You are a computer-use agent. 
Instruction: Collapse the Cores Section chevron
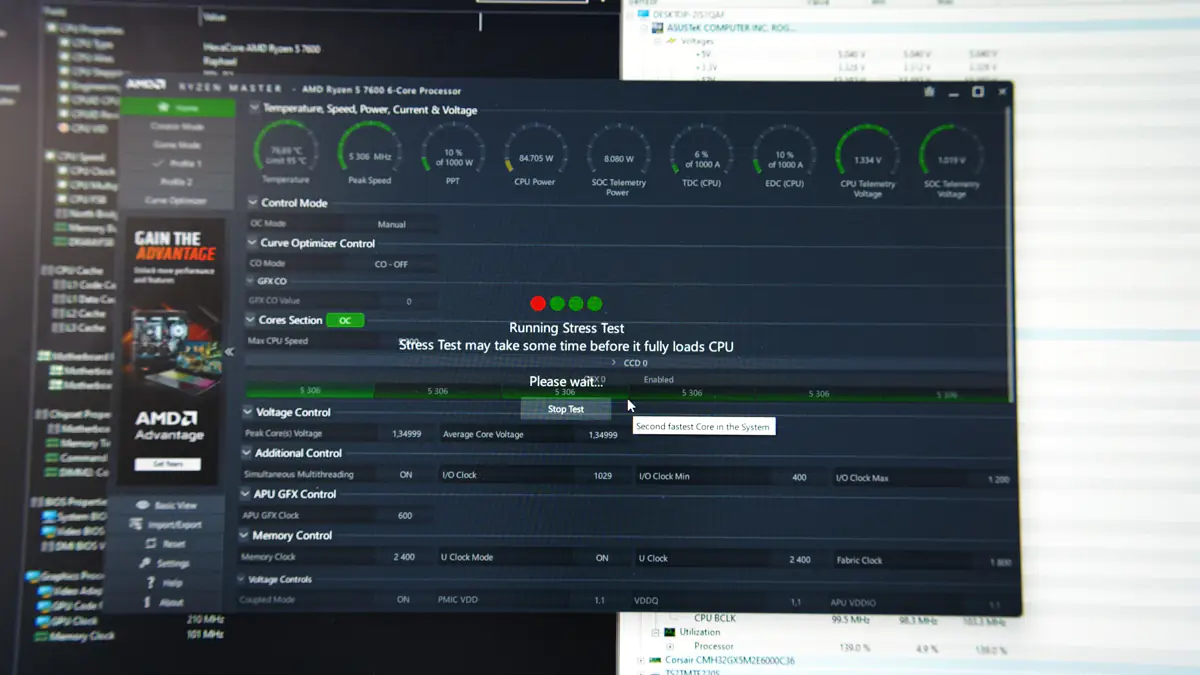click(x=250, y=320)
